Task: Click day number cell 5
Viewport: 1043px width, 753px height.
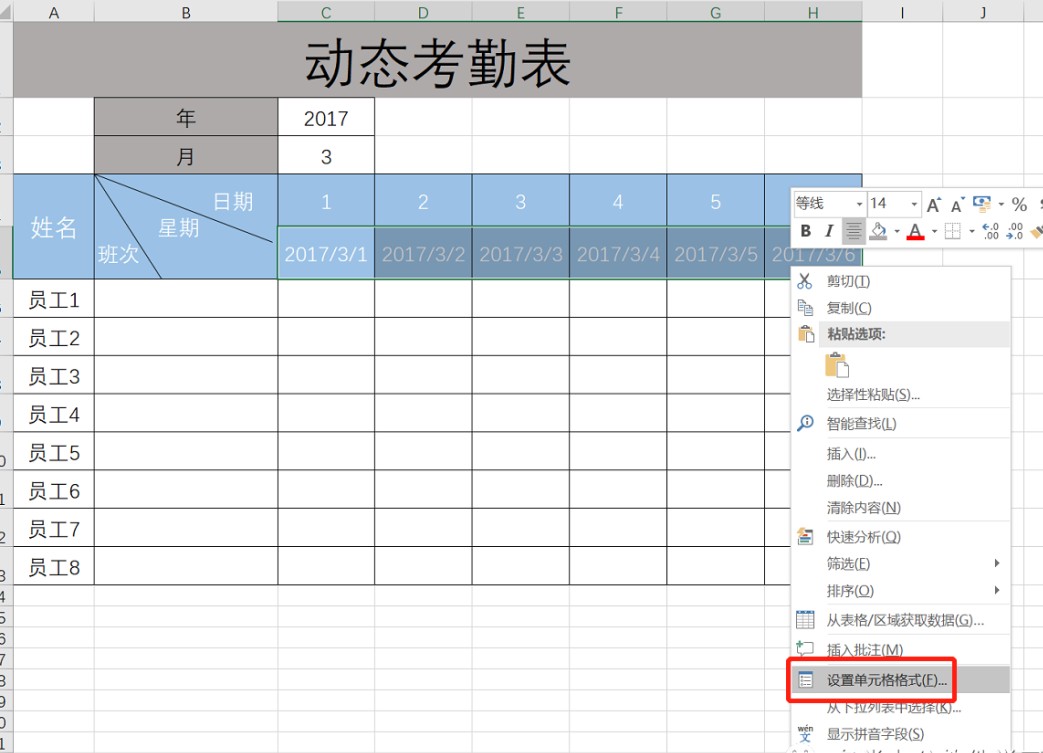Action: click(x=716, y=202)
